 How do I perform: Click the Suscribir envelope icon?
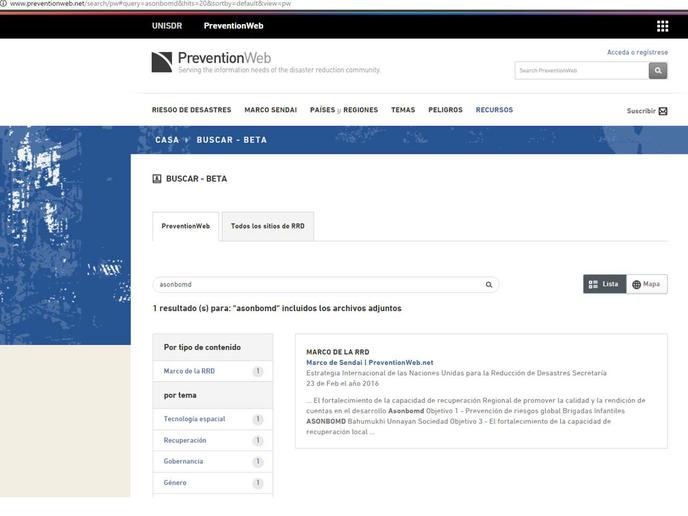[x=663, y=111]
